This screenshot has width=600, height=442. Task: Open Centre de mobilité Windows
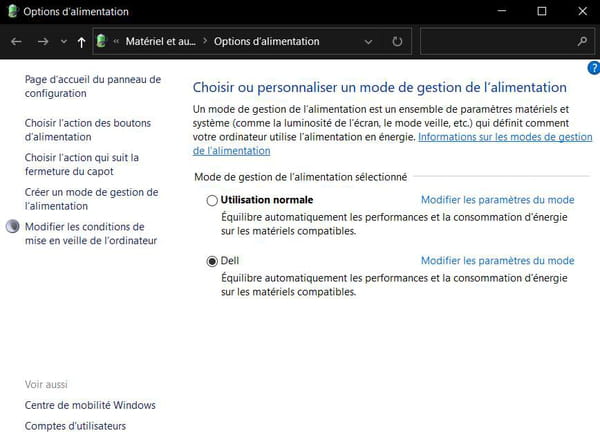[x=90, y=405]
